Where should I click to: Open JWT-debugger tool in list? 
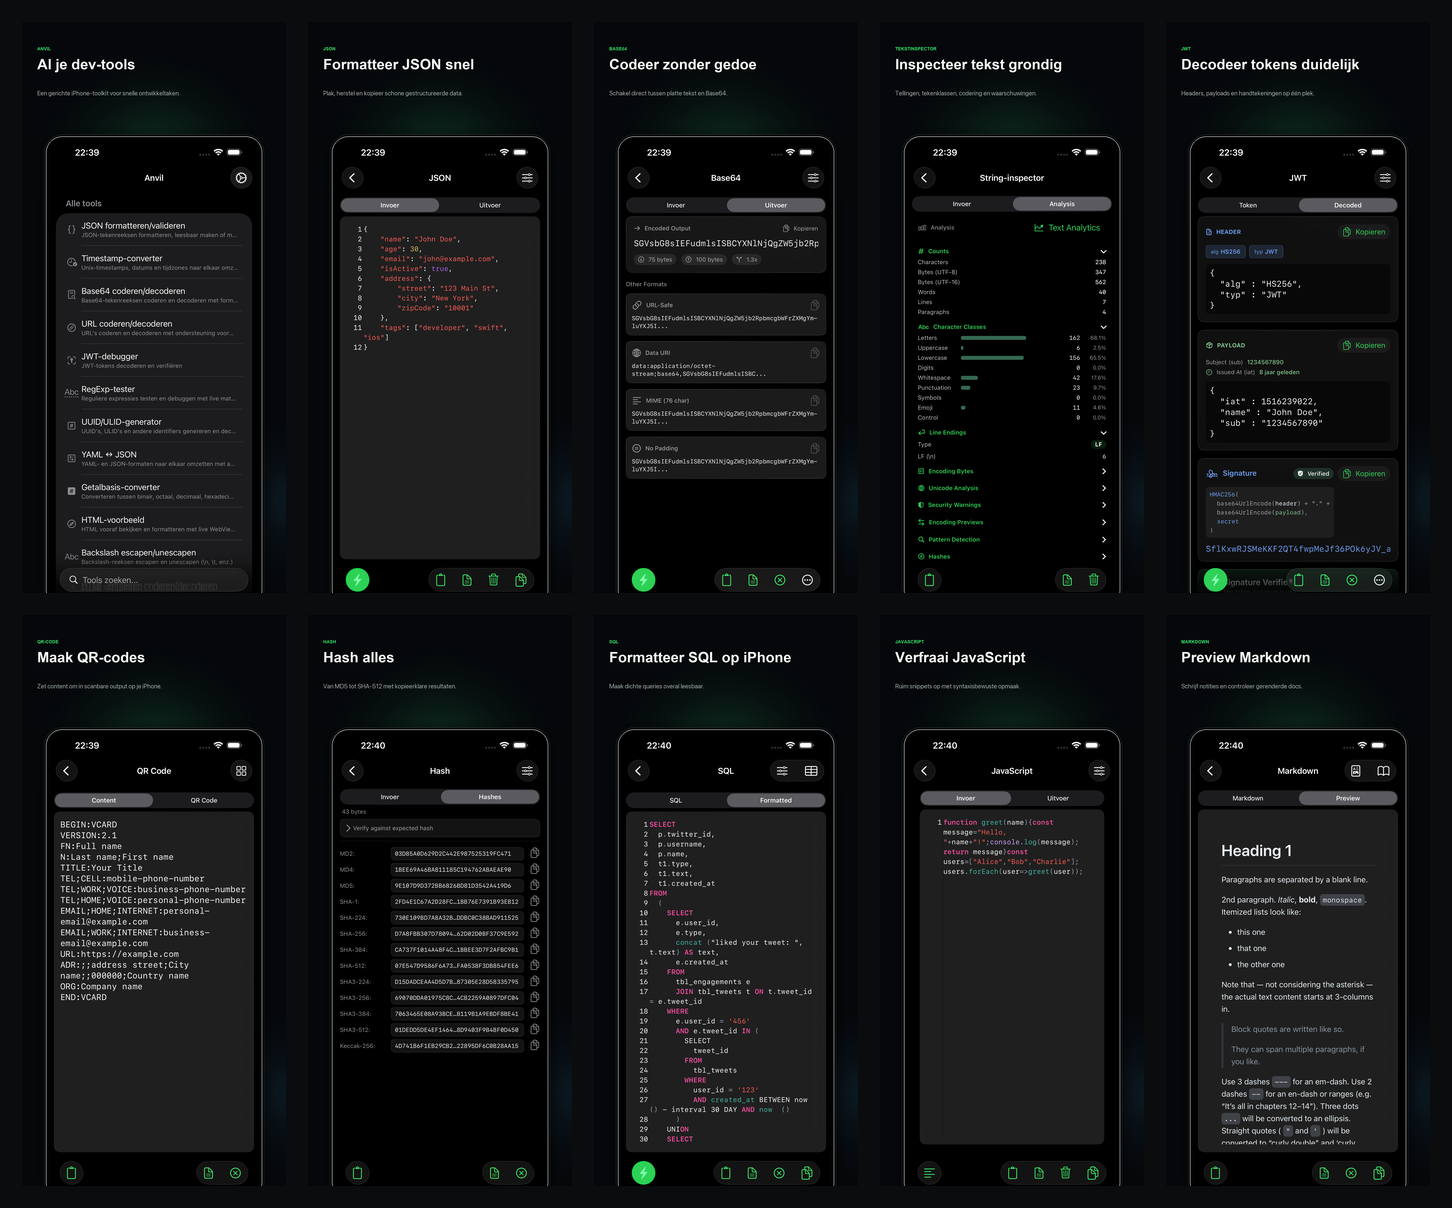pos(154,360)
